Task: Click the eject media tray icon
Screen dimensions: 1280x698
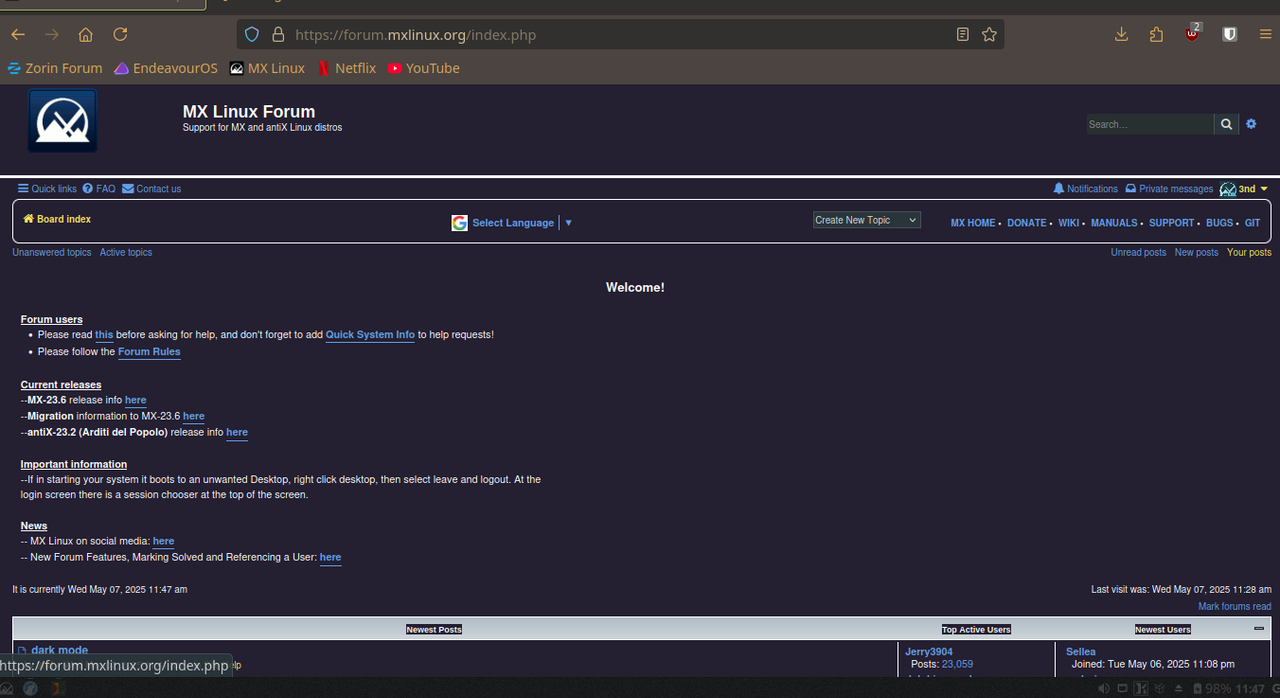Action: tap(1178, 688)
